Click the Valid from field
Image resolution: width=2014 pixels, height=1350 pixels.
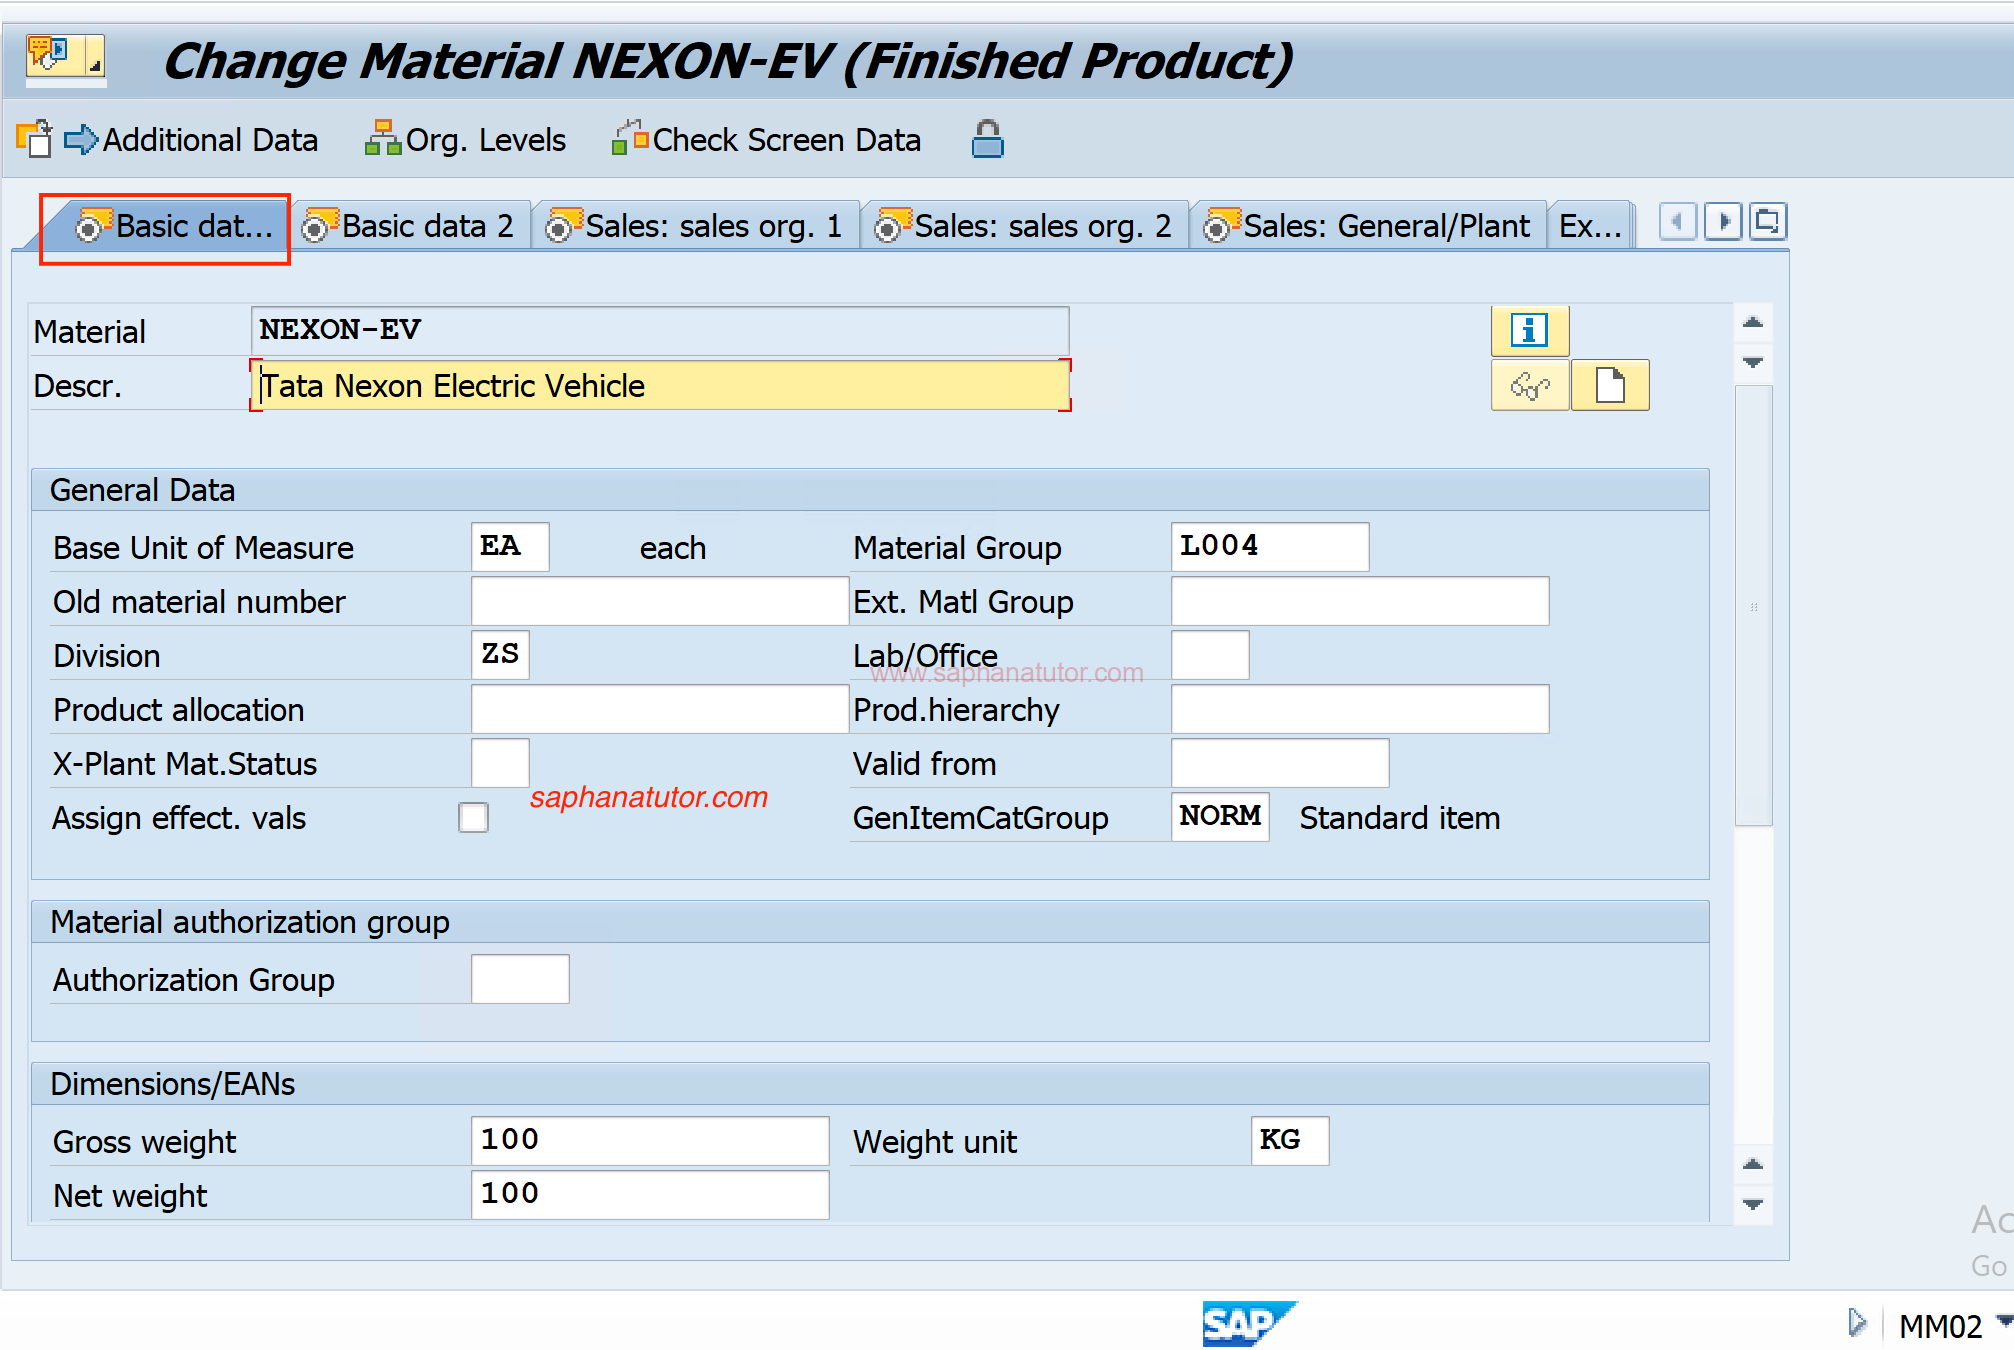[x=1280, y=763]
